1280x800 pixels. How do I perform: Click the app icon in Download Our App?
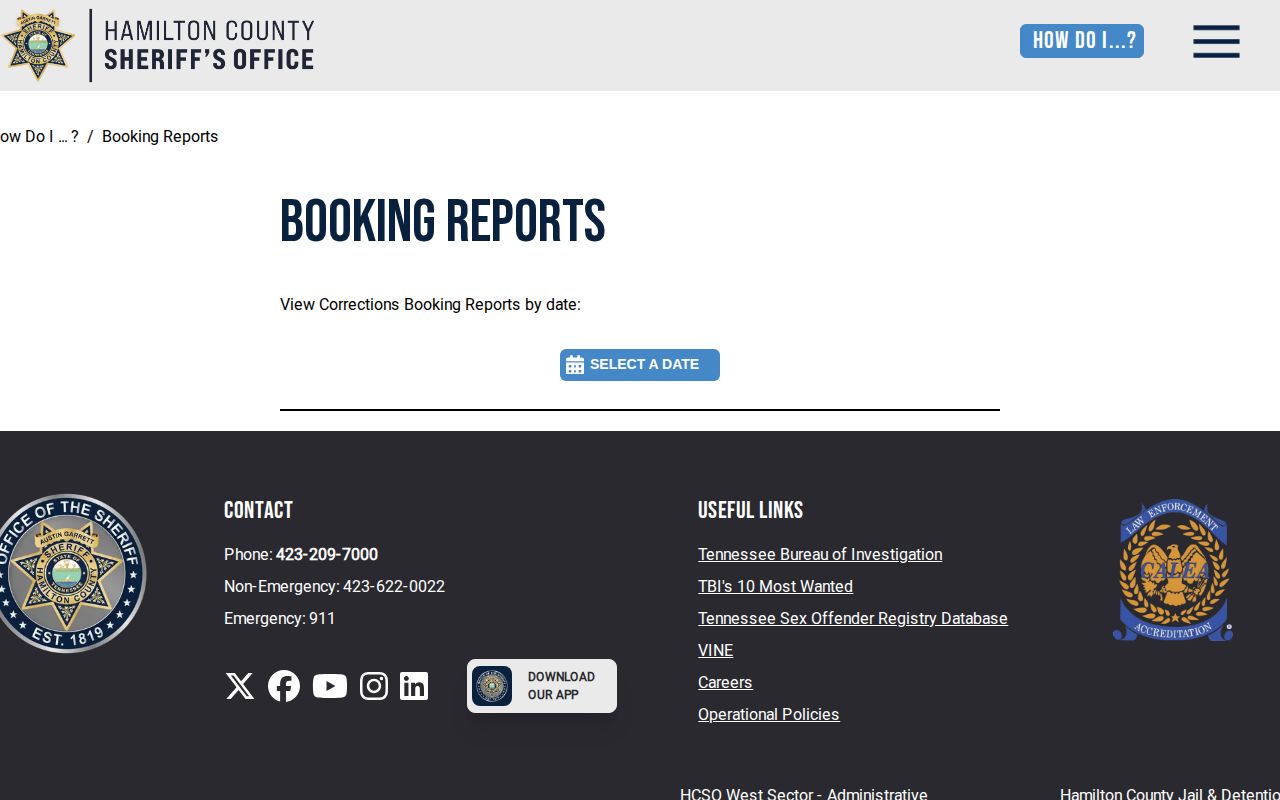click(x=492, y=686)
